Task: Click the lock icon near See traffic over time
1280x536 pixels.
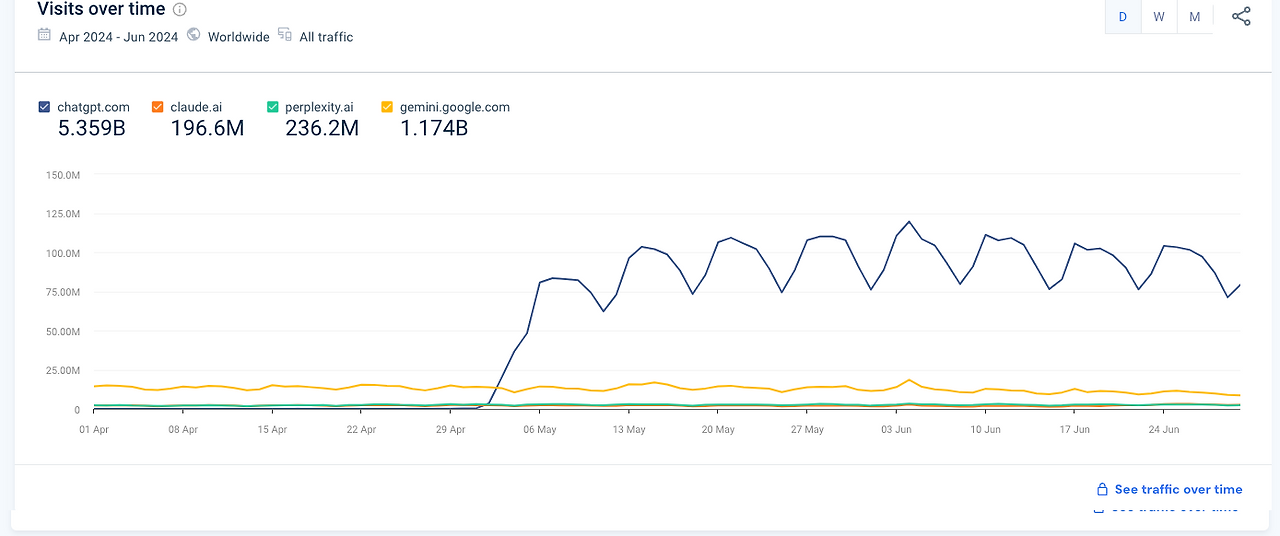Action: [1102, 490]
